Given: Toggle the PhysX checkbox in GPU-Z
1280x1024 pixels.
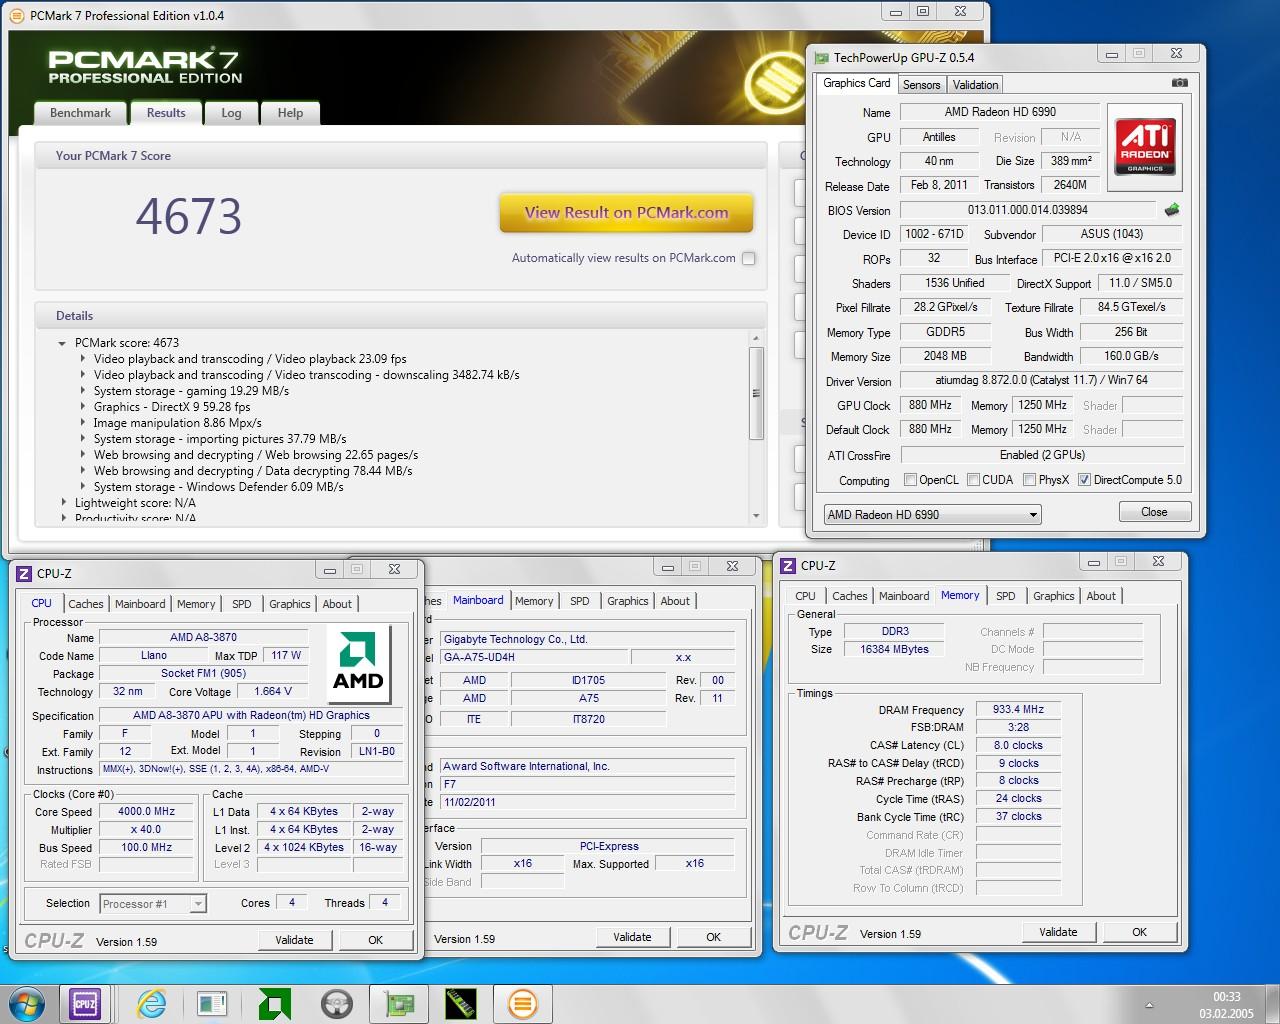Looking at the screenshot, I should pos(1029,480).
